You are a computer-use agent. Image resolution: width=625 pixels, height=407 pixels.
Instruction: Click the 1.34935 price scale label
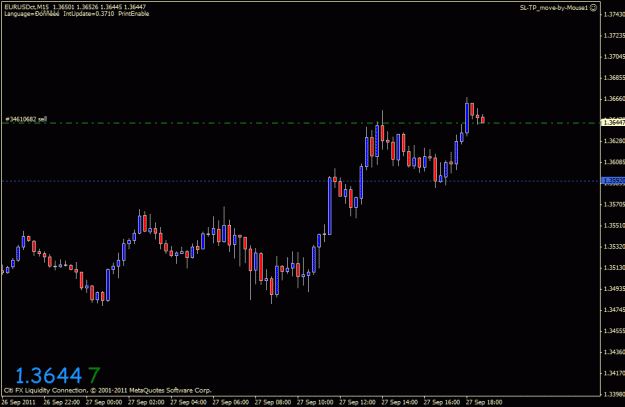tap(614, 289)
